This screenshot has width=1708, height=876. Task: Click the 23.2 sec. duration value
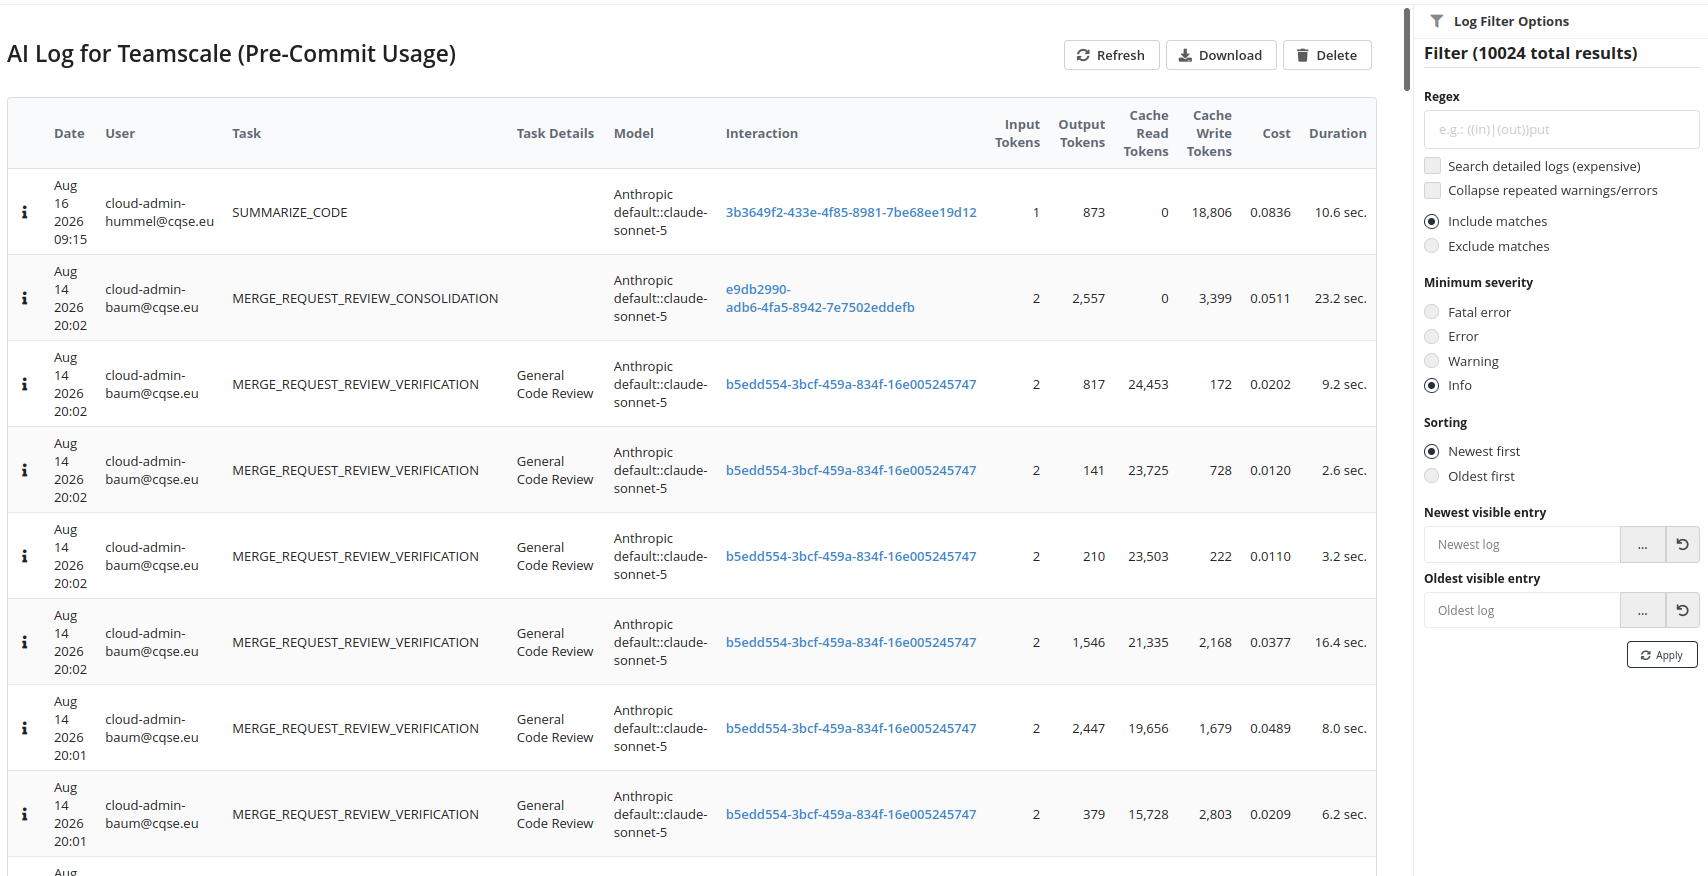tap(1341, 298)
